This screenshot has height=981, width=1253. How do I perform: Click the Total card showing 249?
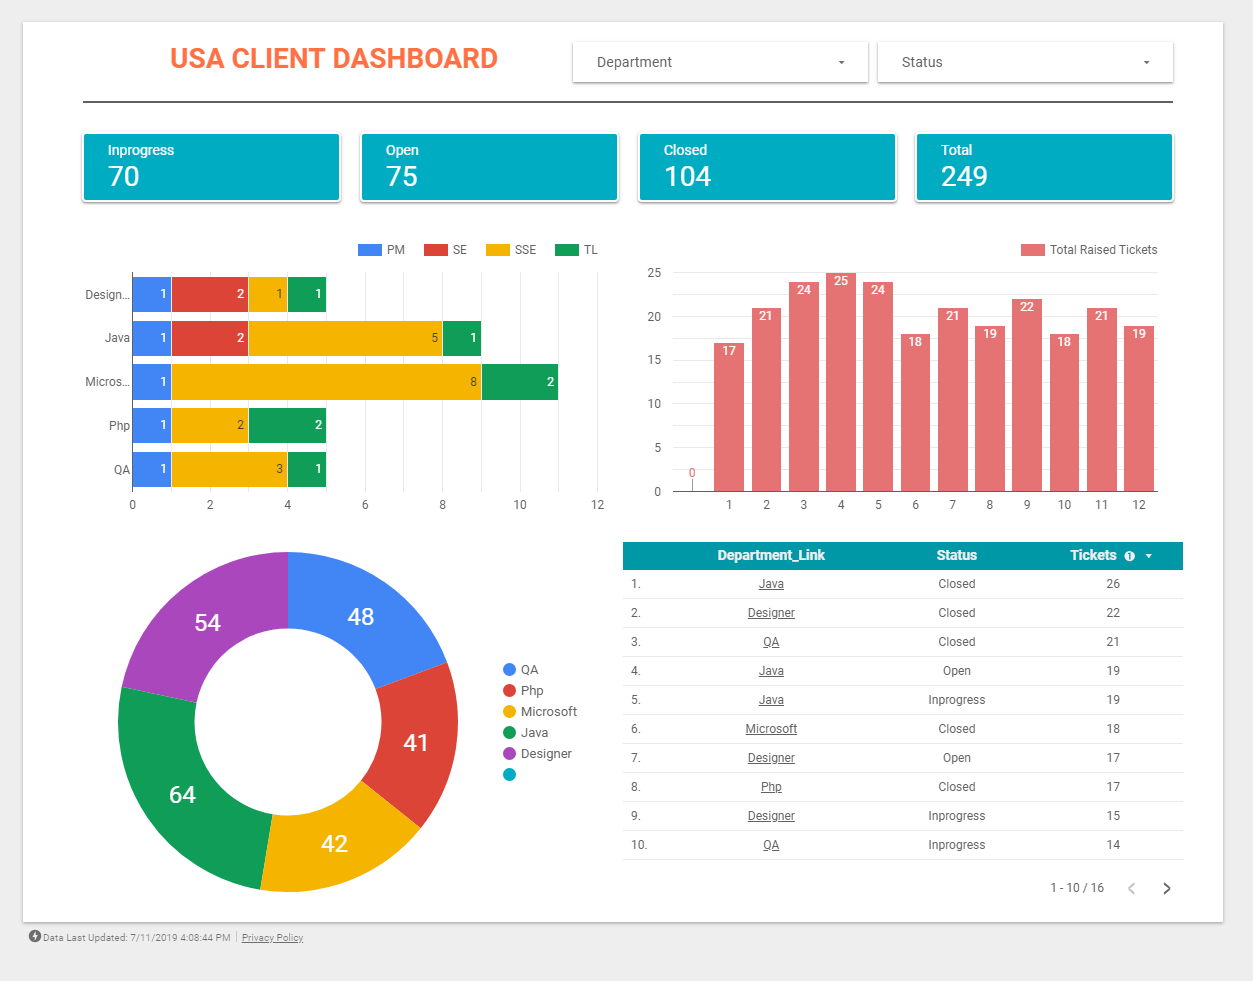(1043, 167)
